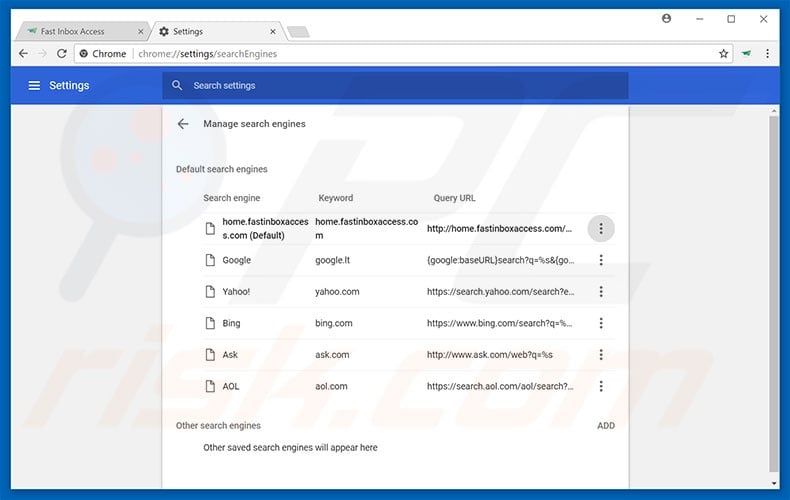Open more actions menu for Bing
This screenshot has height=500, width=790.
pyautogui.click(x=601, y=323)
